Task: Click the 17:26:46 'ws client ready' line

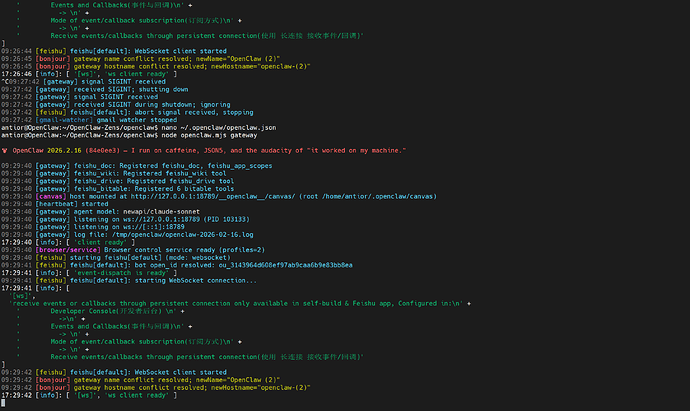Action: tap(89, 74)
